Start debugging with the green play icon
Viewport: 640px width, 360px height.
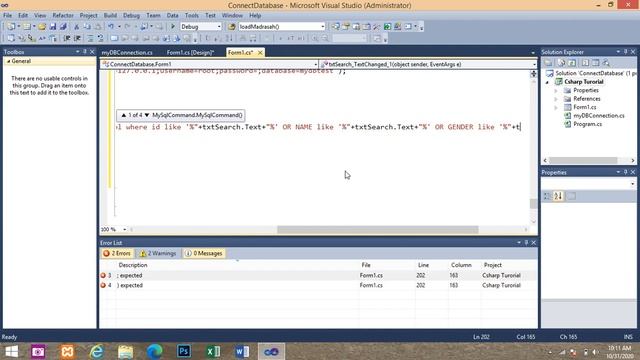click(173, 27)
